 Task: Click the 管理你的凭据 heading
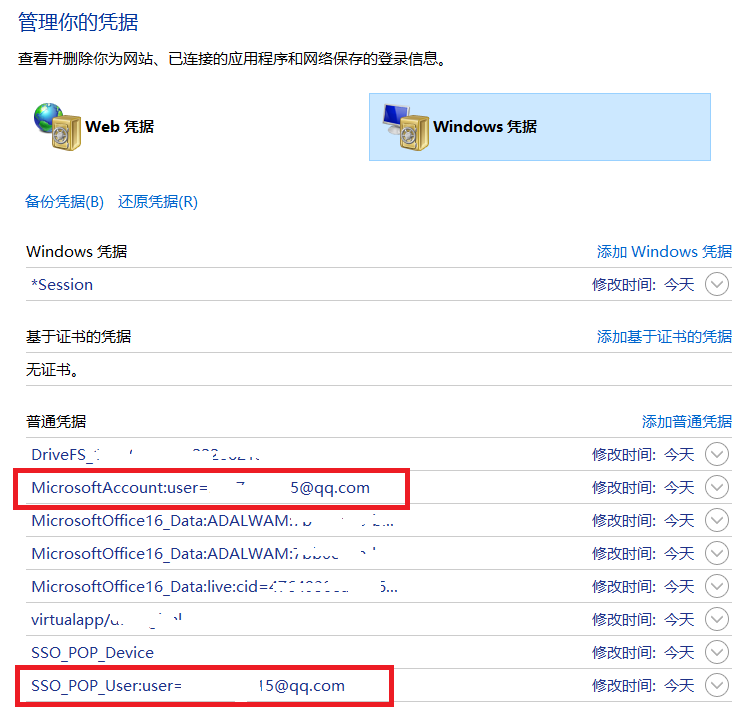pos(78,22)
